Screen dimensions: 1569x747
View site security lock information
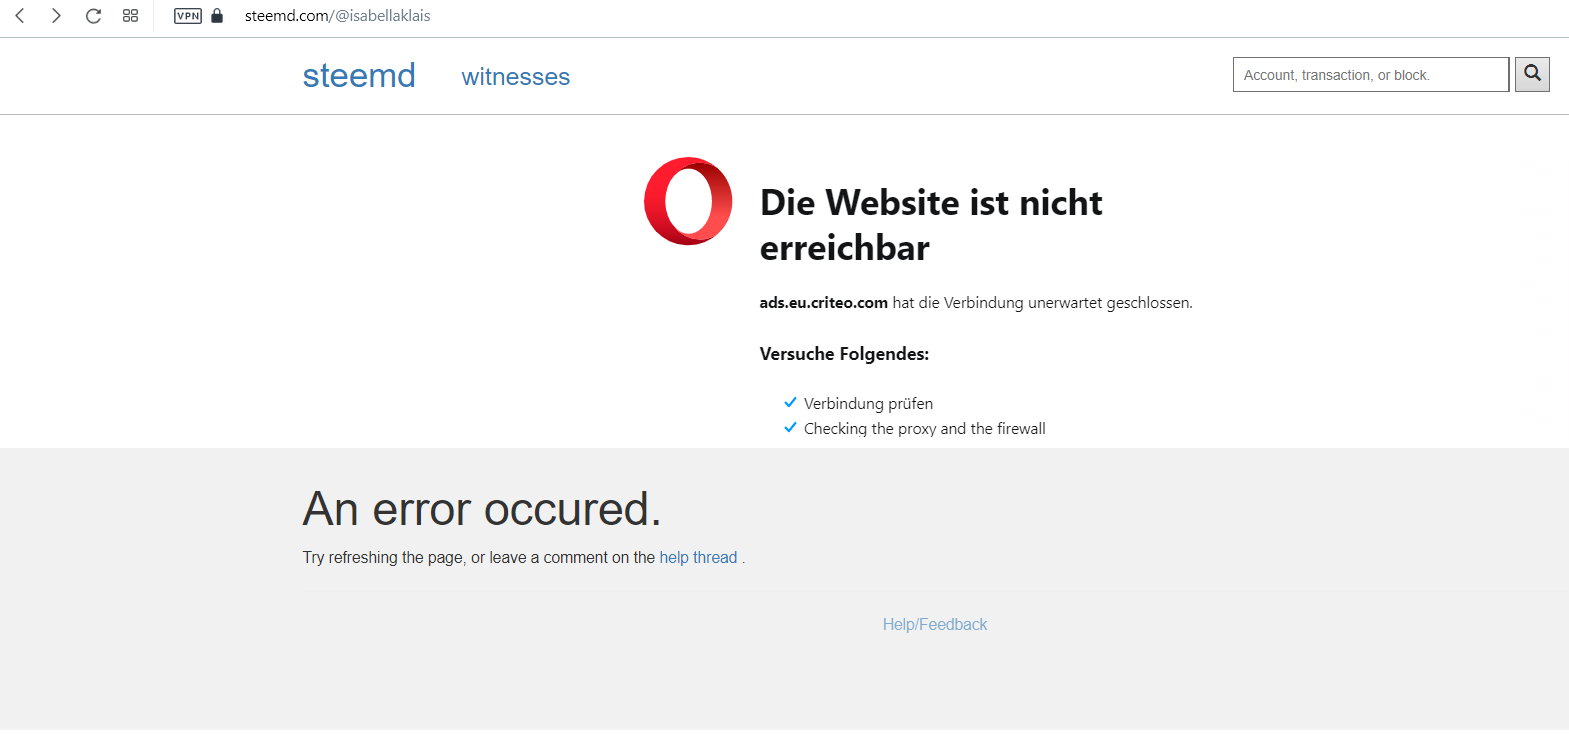[x=217, y=16]
